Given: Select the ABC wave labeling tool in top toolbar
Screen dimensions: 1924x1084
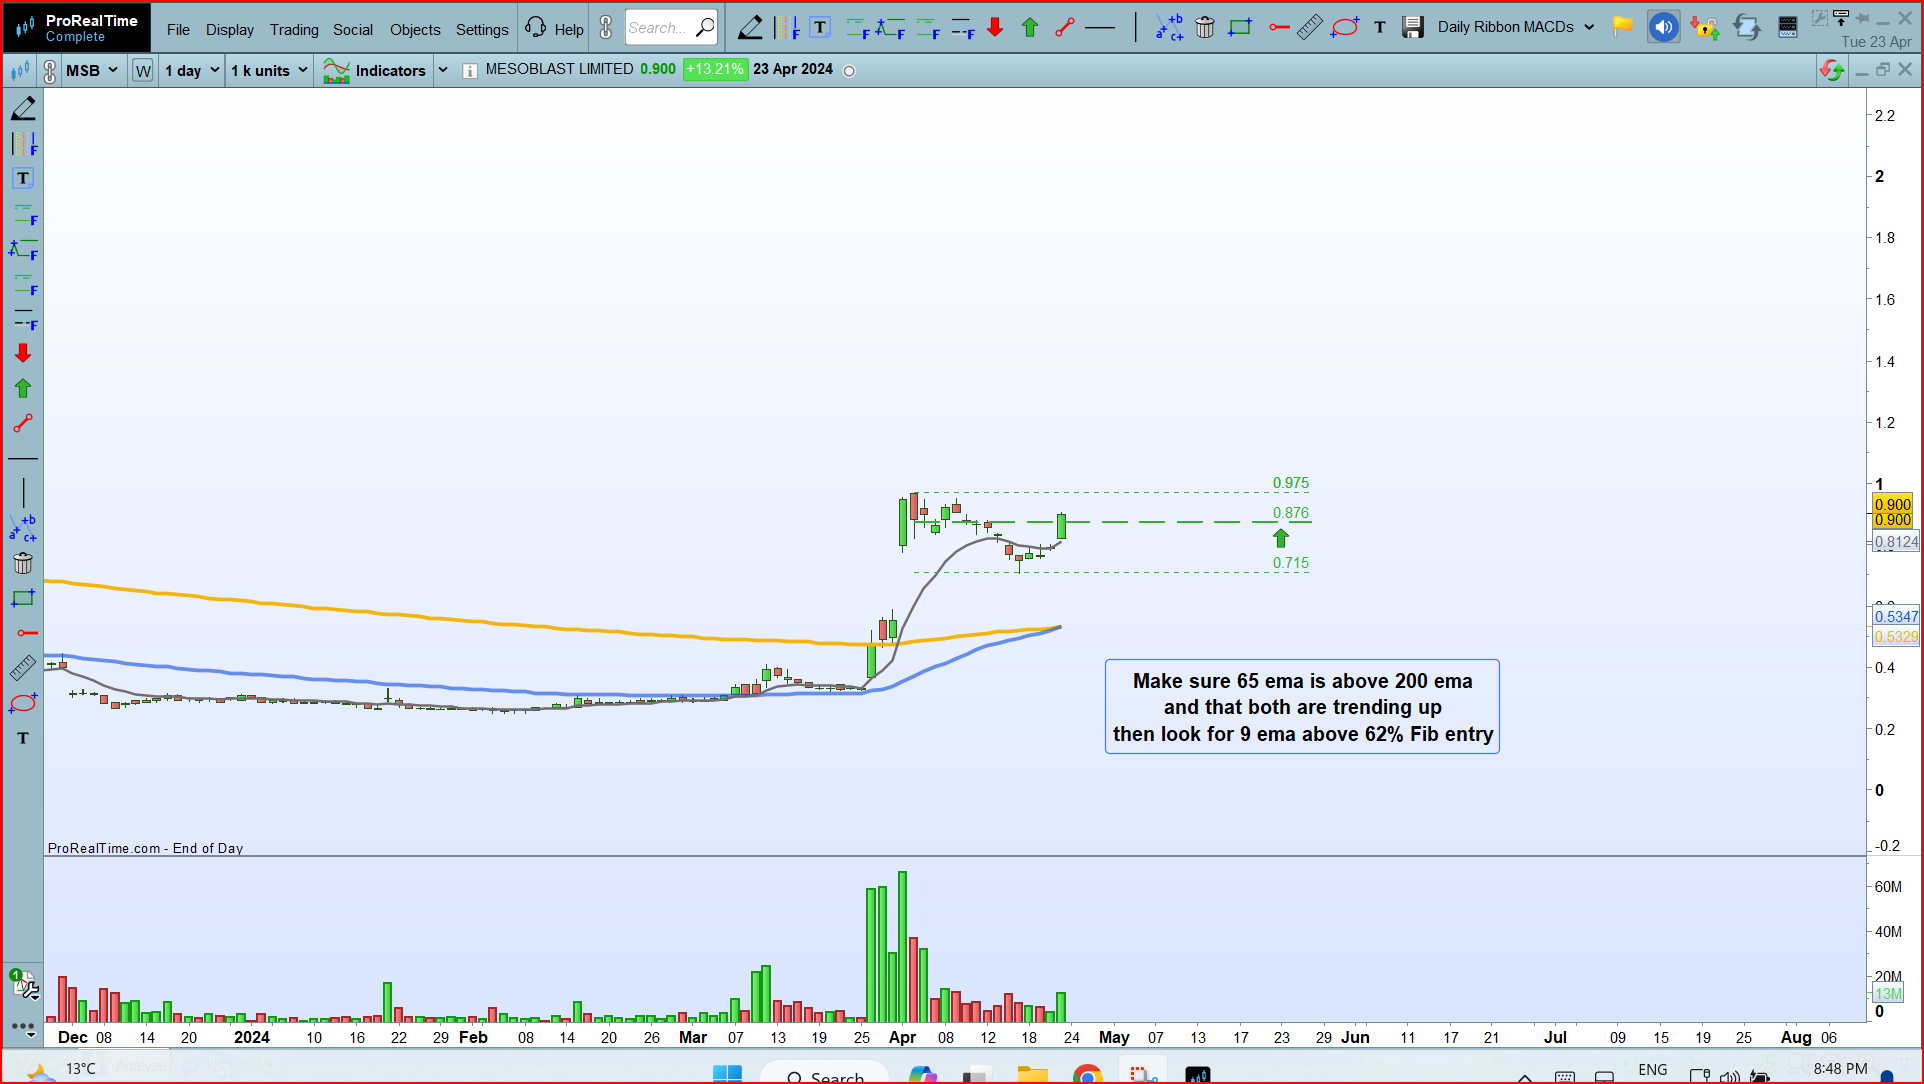Looking at the screenshot, I should click(x=1169, y=28).
